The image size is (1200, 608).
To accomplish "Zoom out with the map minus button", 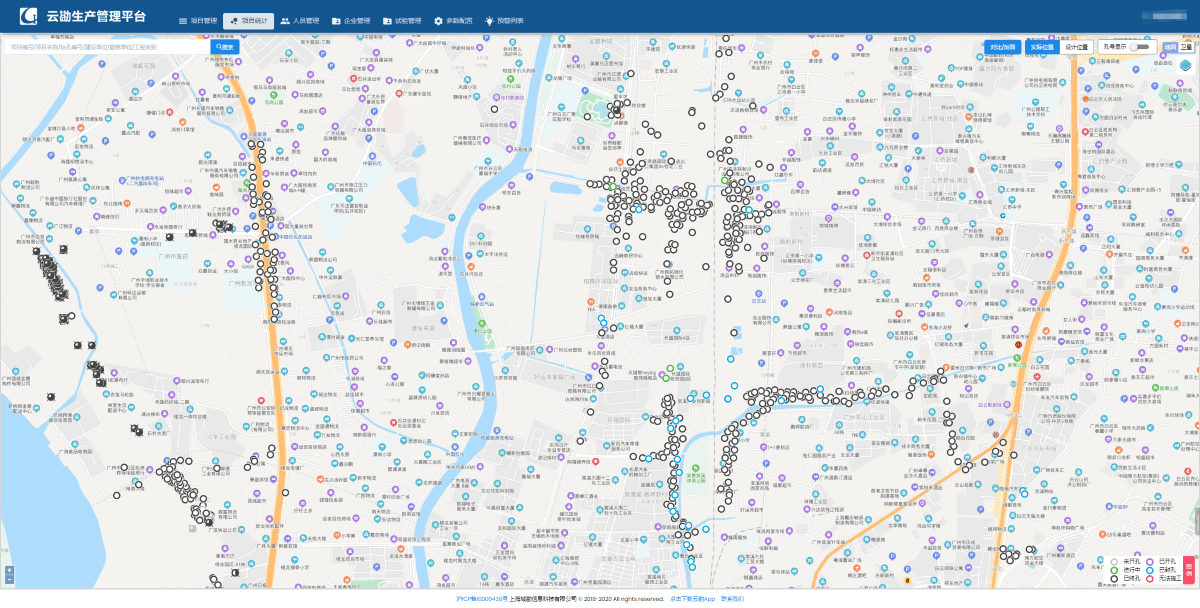I will point(9,579).
